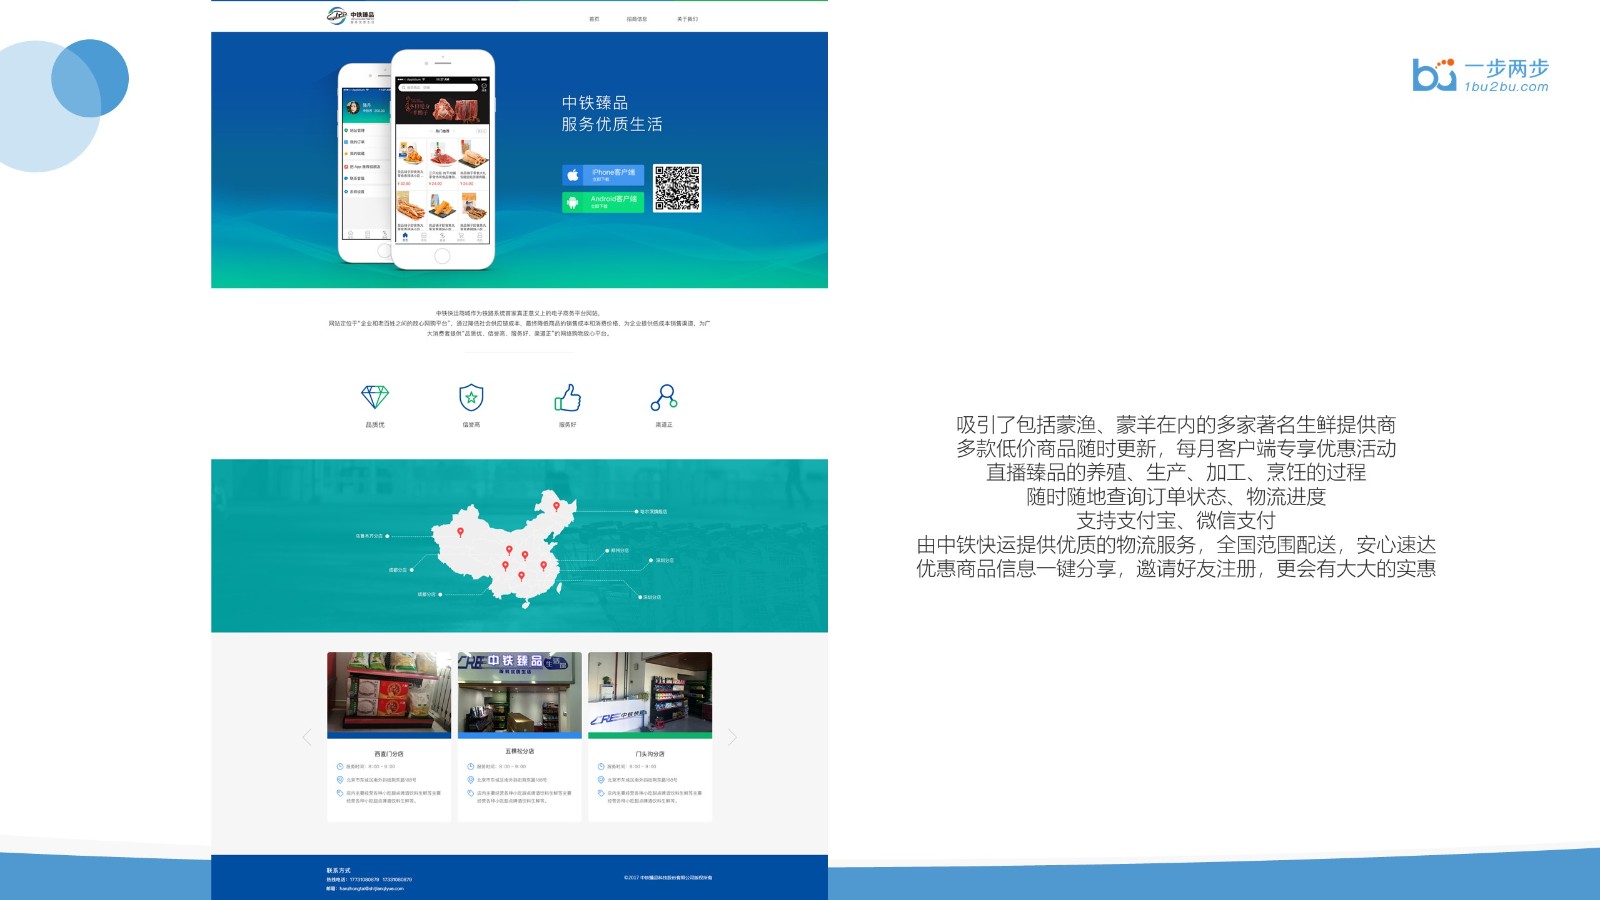
Task: Click the front phone mockup's home button
Action: (442, 257)
